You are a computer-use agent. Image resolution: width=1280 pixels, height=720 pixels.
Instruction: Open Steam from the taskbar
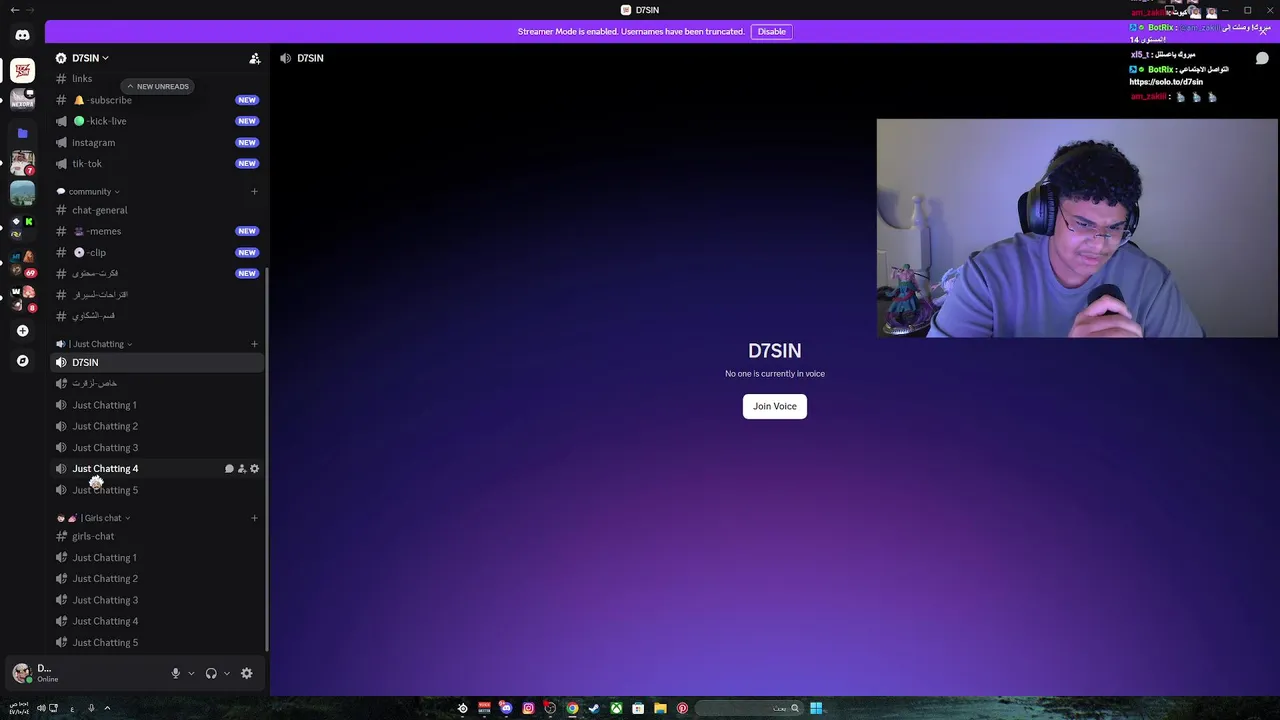(x=594, y=708)
